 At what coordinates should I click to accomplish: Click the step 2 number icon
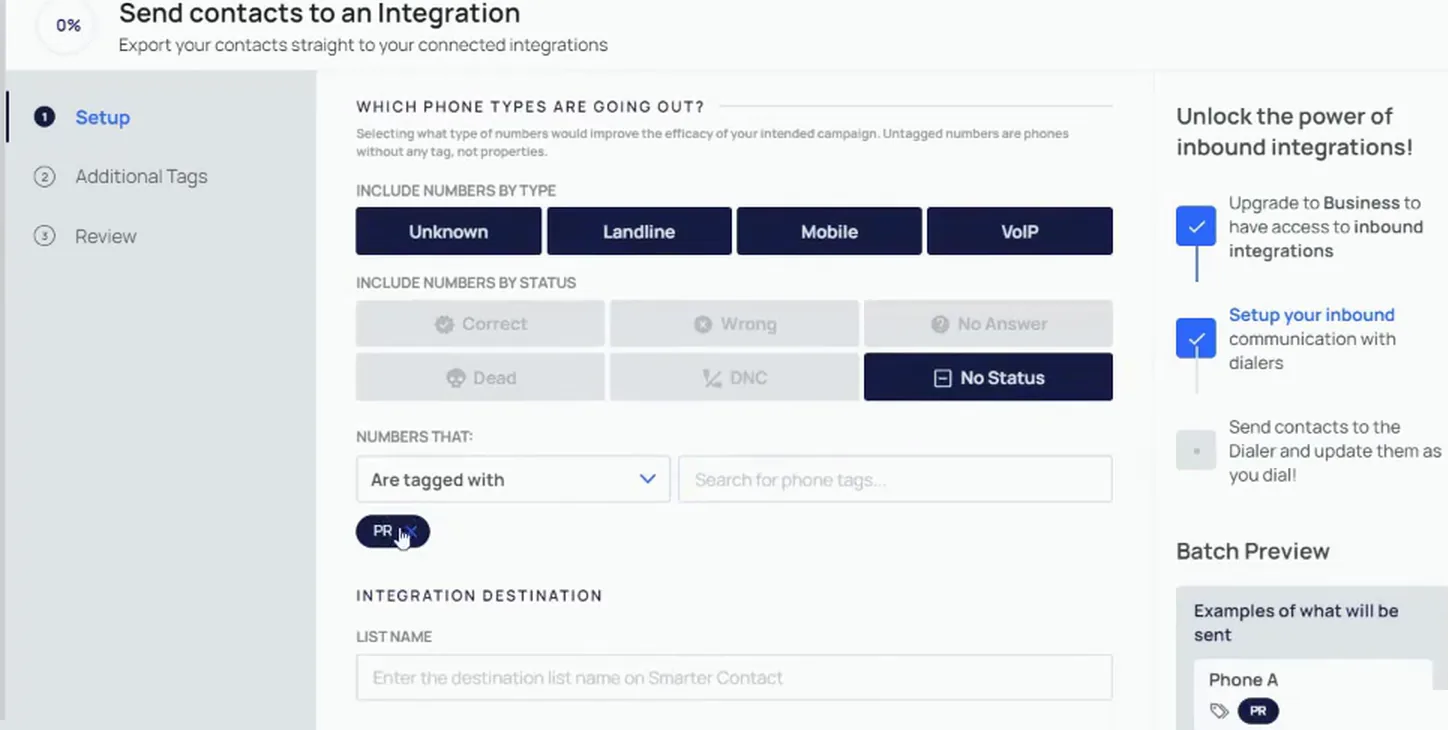click(44, 177)
